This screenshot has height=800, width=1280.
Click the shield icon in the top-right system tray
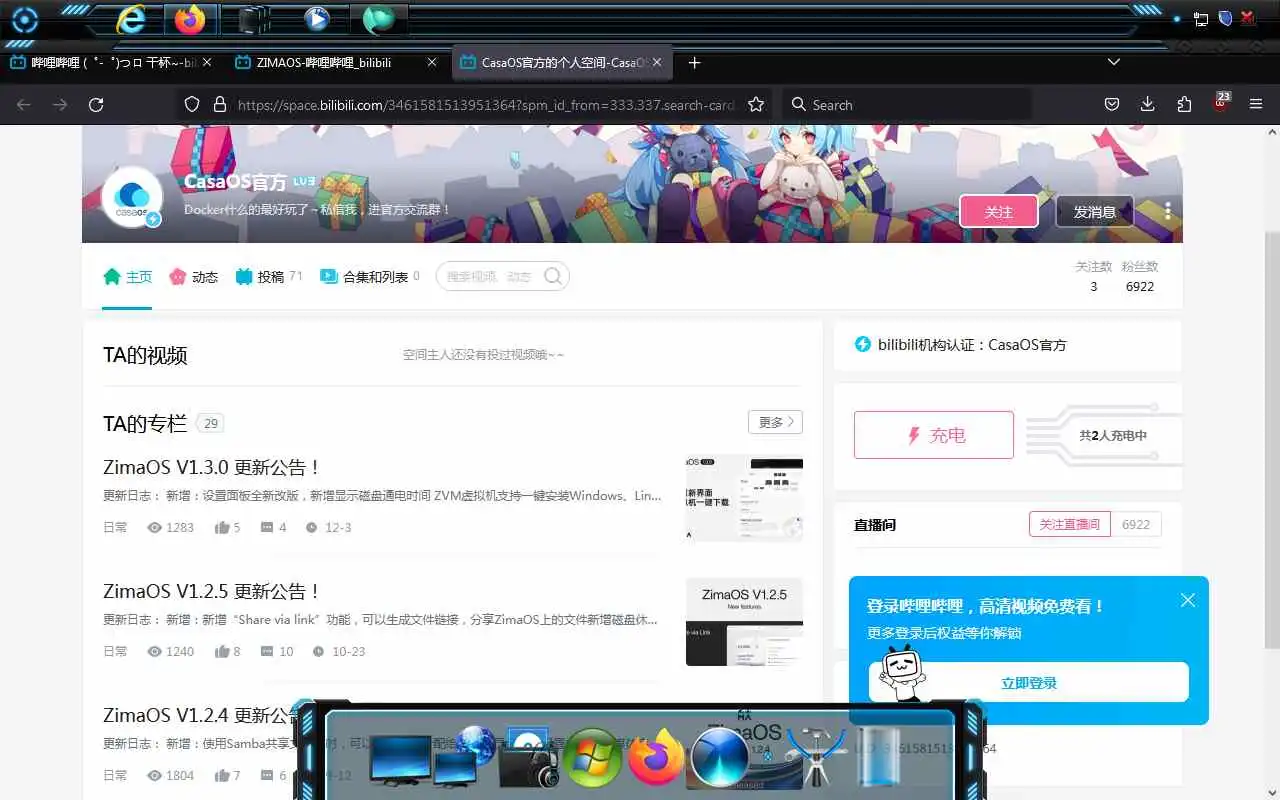click(1224, 18)
